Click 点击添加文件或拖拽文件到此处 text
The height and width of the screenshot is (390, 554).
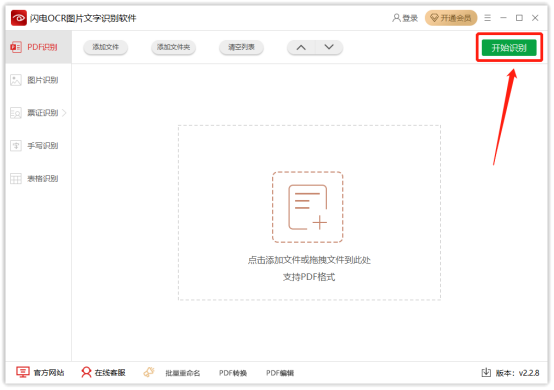(309, 260)
